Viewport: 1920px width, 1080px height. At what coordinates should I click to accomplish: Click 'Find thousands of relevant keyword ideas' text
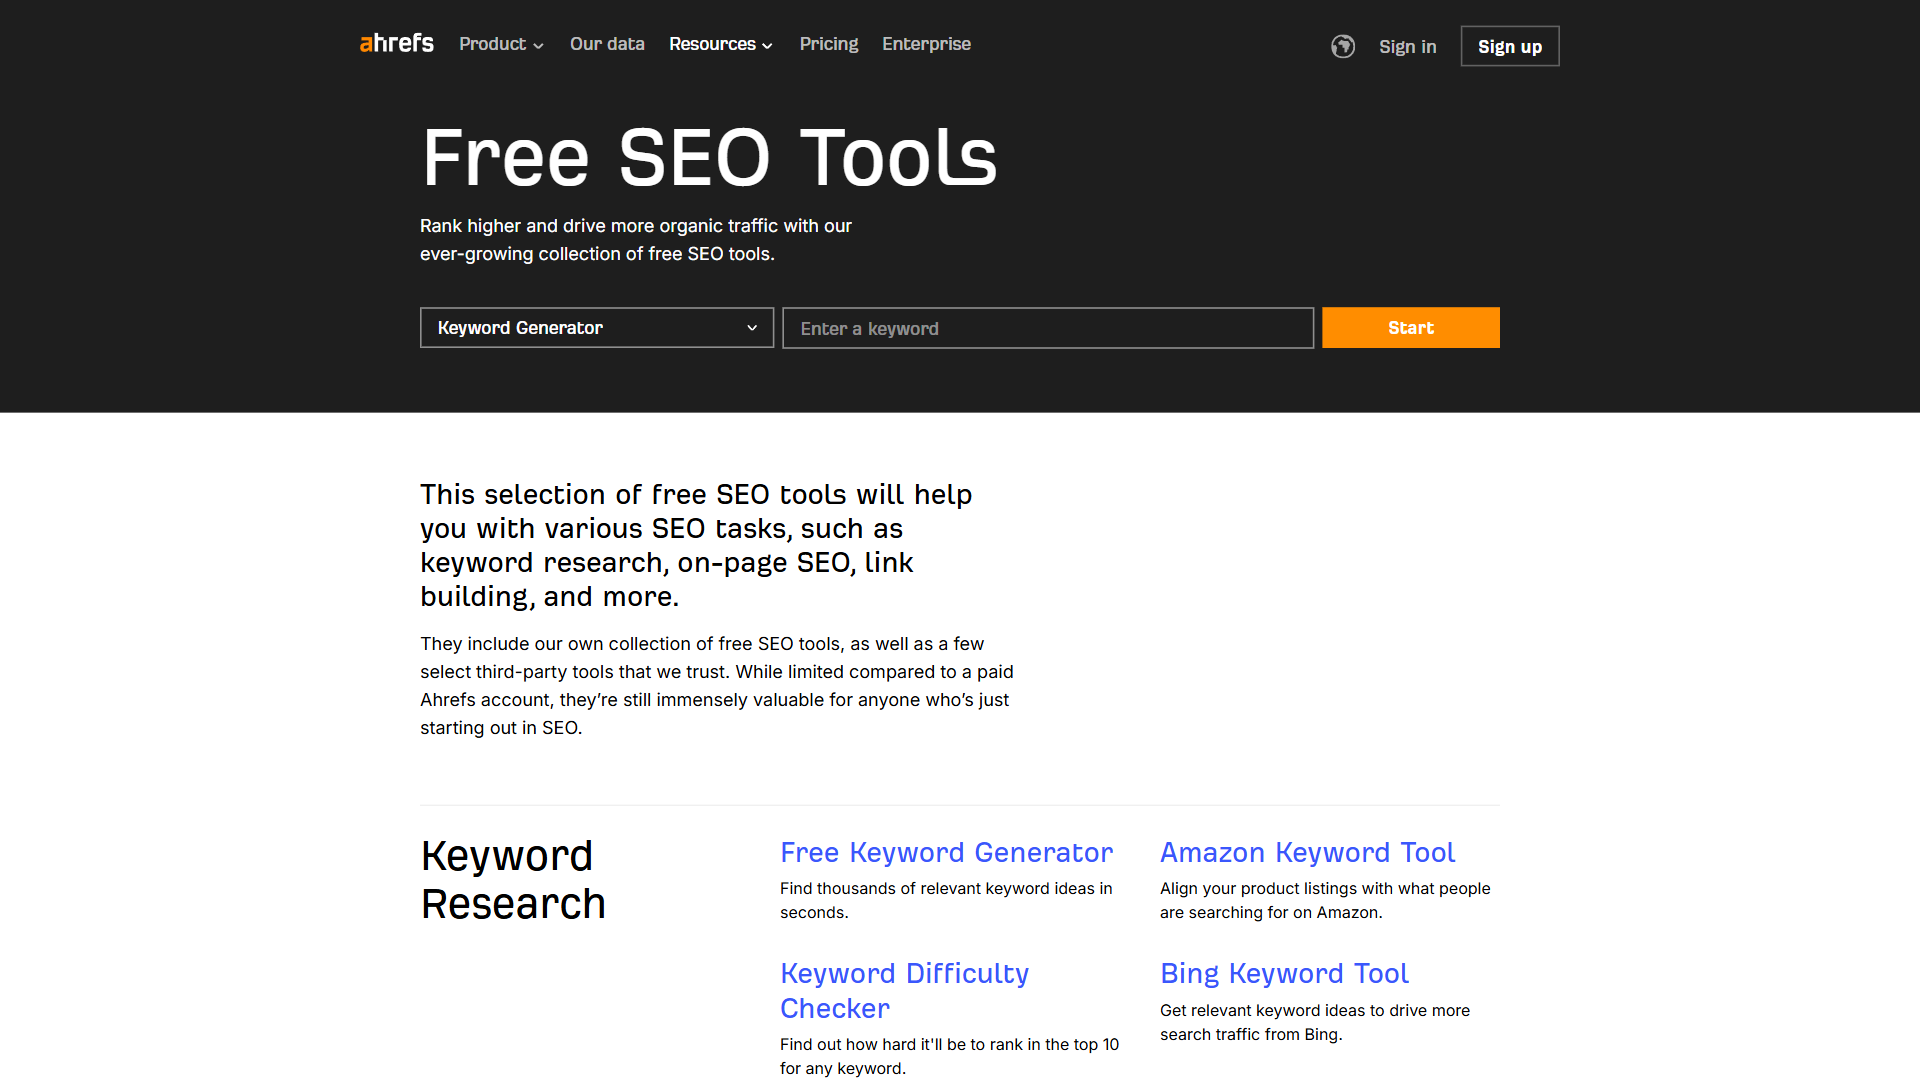click(946, 900)
